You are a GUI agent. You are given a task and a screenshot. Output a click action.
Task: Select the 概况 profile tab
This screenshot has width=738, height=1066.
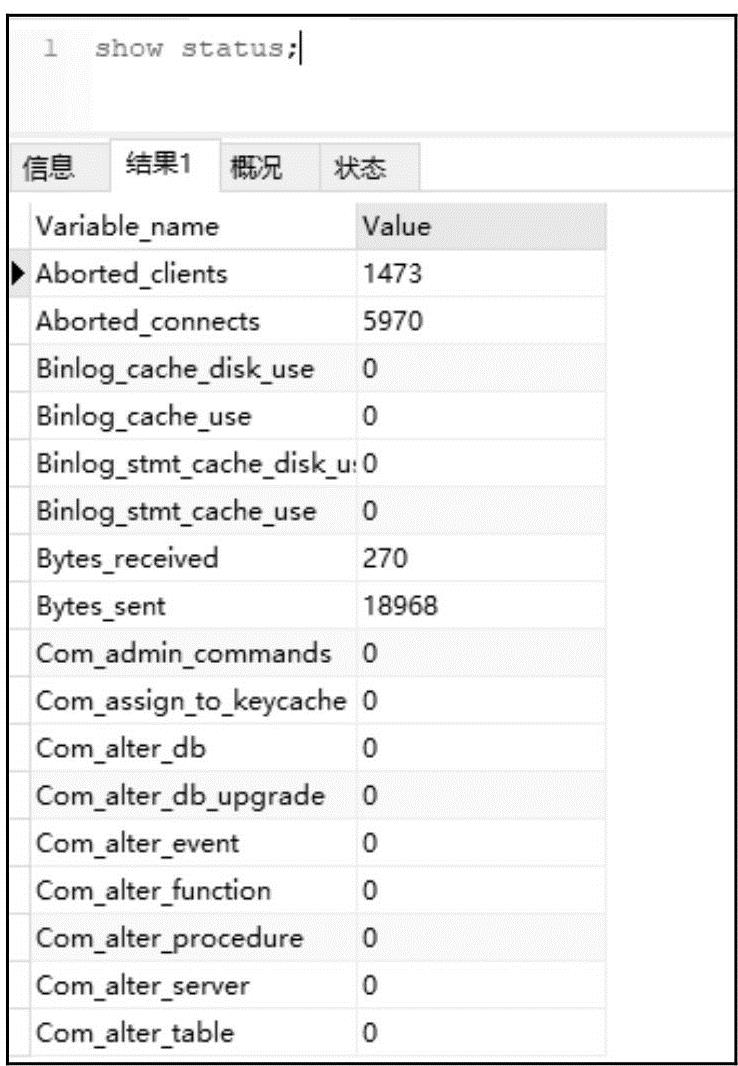(x=255, y=168)
